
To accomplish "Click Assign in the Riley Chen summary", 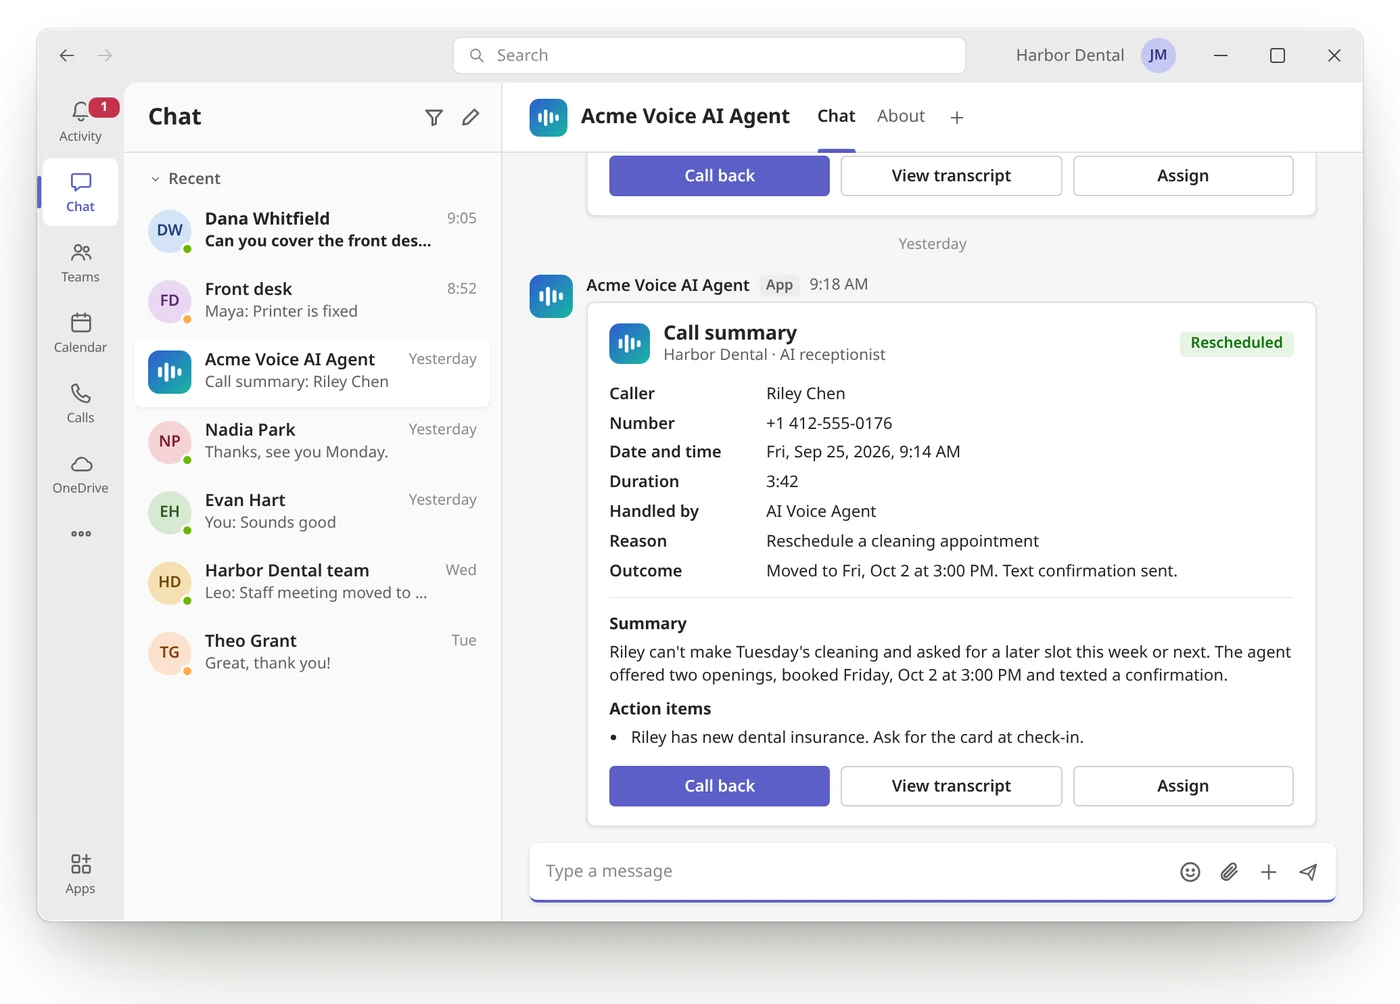I will (1183, 786).
